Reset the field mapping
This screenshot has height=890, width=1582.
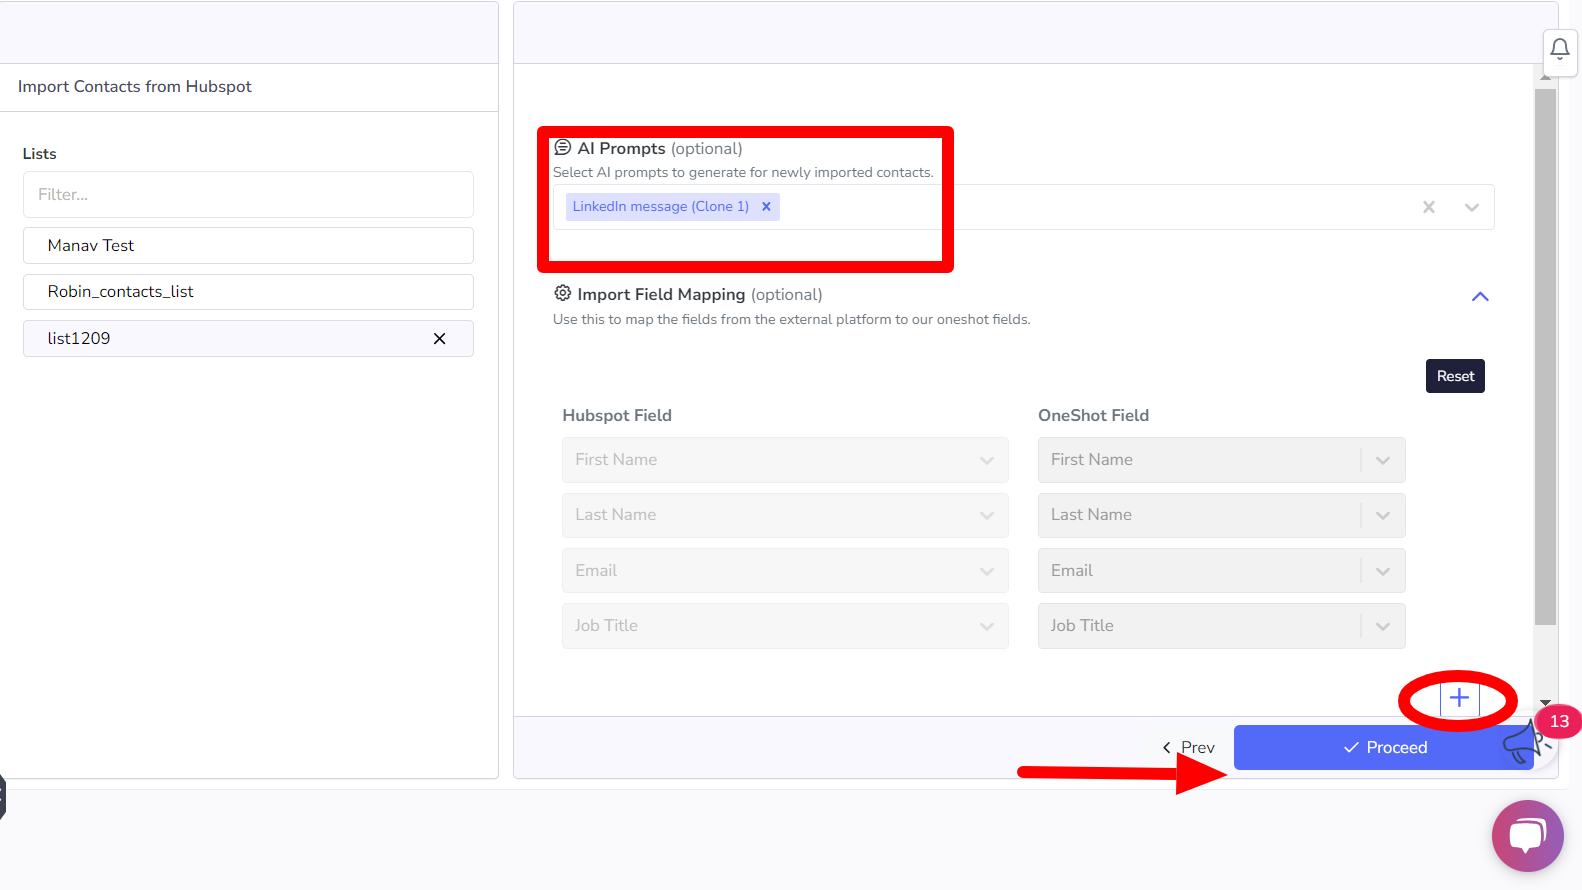1455,377
